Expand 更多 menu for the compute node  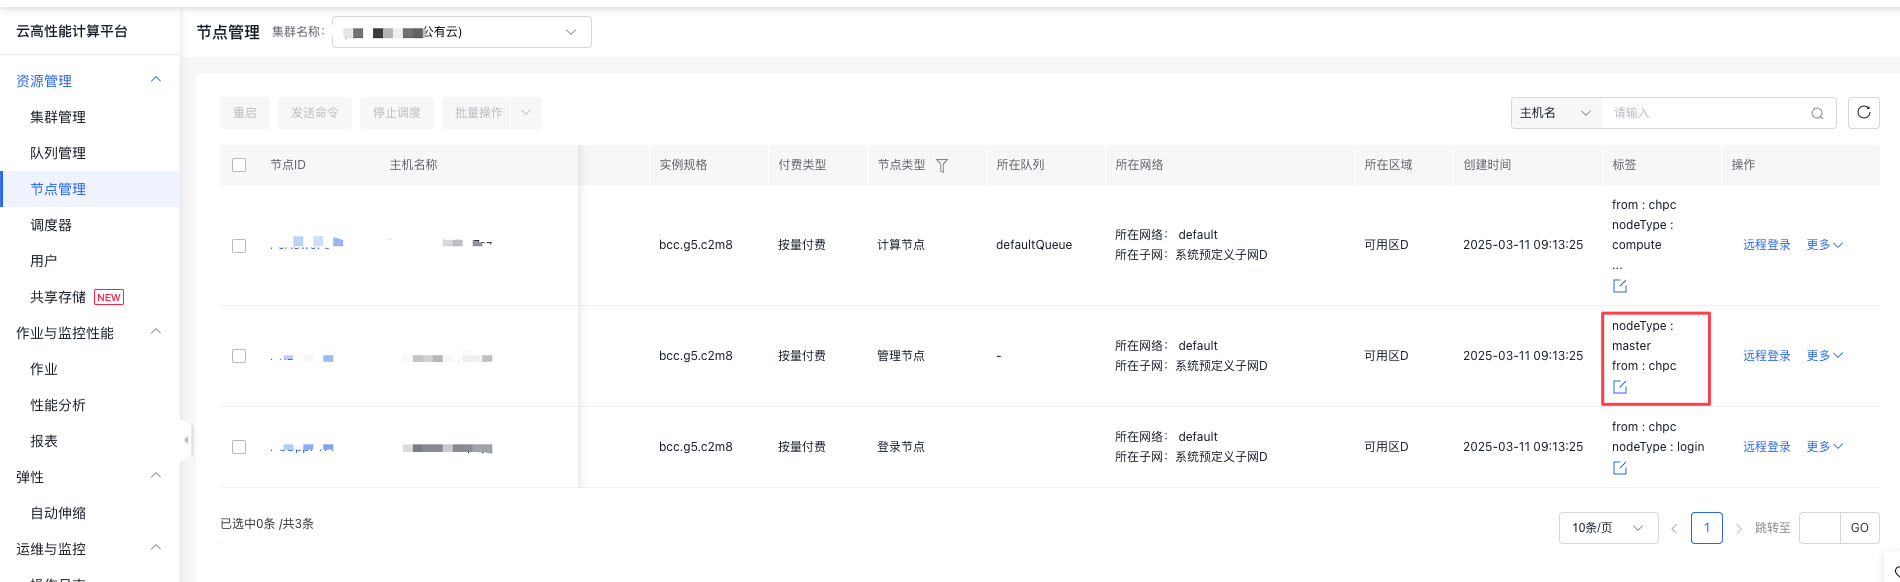click(1825, 245)
